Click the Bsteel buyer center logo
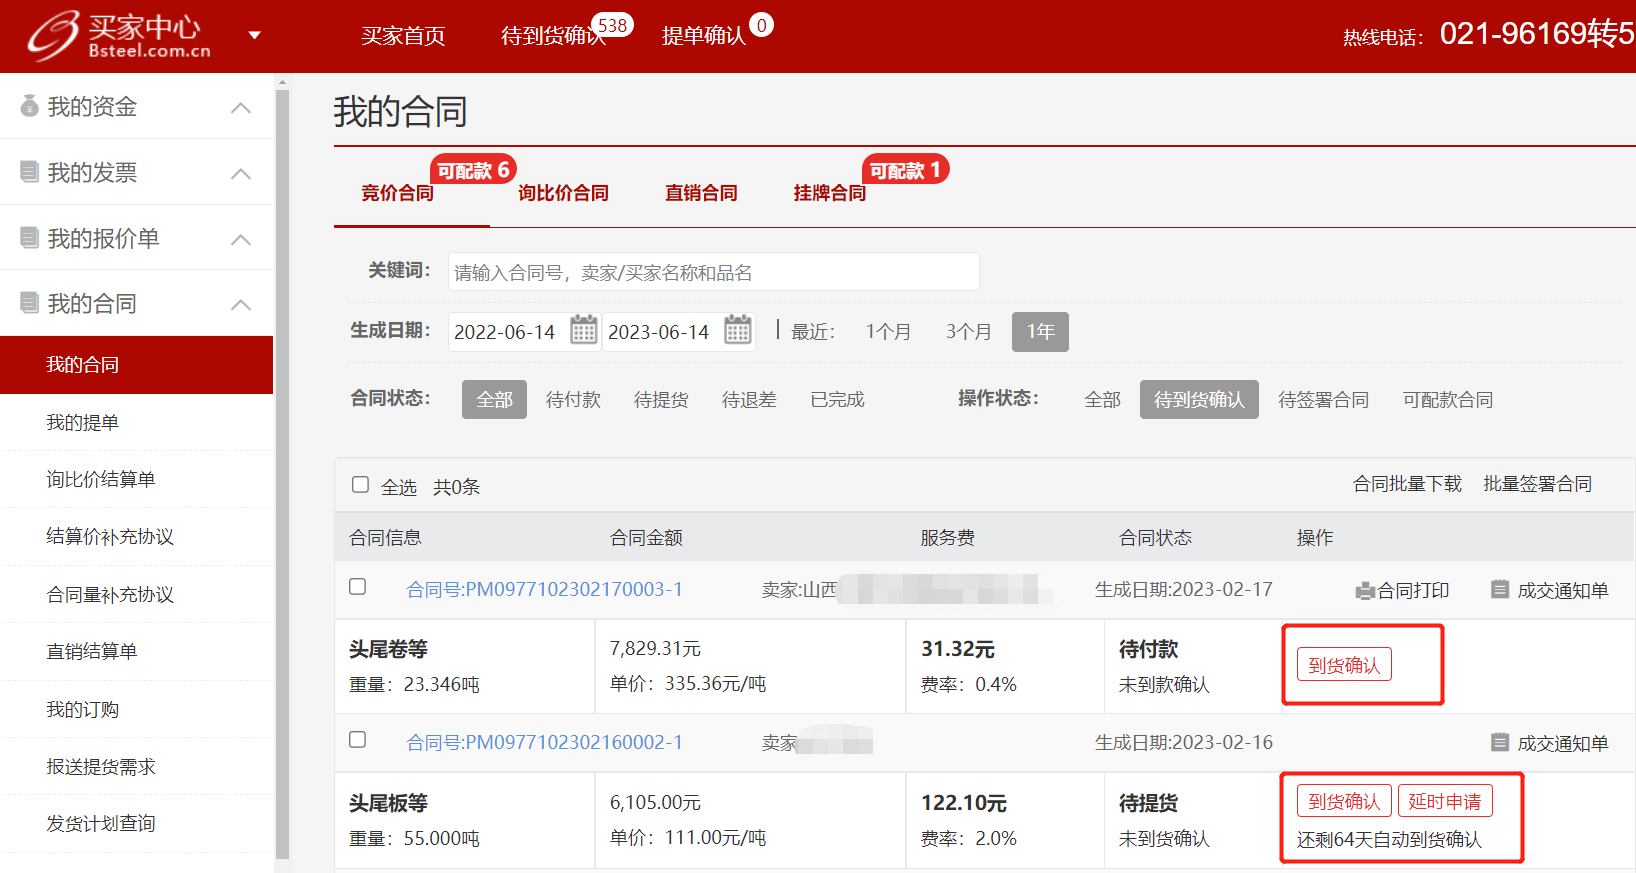This screenshot has width=1636, height=873. pos(118,36)
